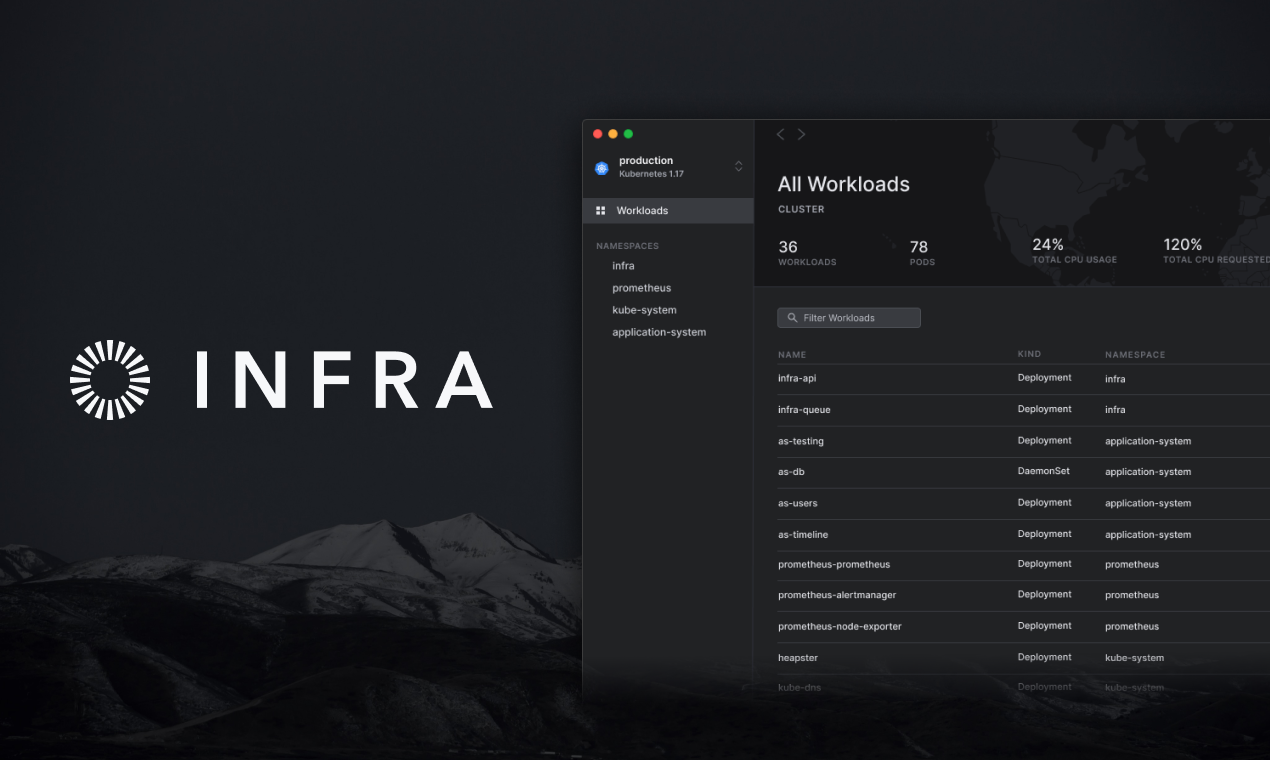Click the INFRA spinner logo
The width and height of the screenshot is (1270, 760).
click(x=110, y=380)
